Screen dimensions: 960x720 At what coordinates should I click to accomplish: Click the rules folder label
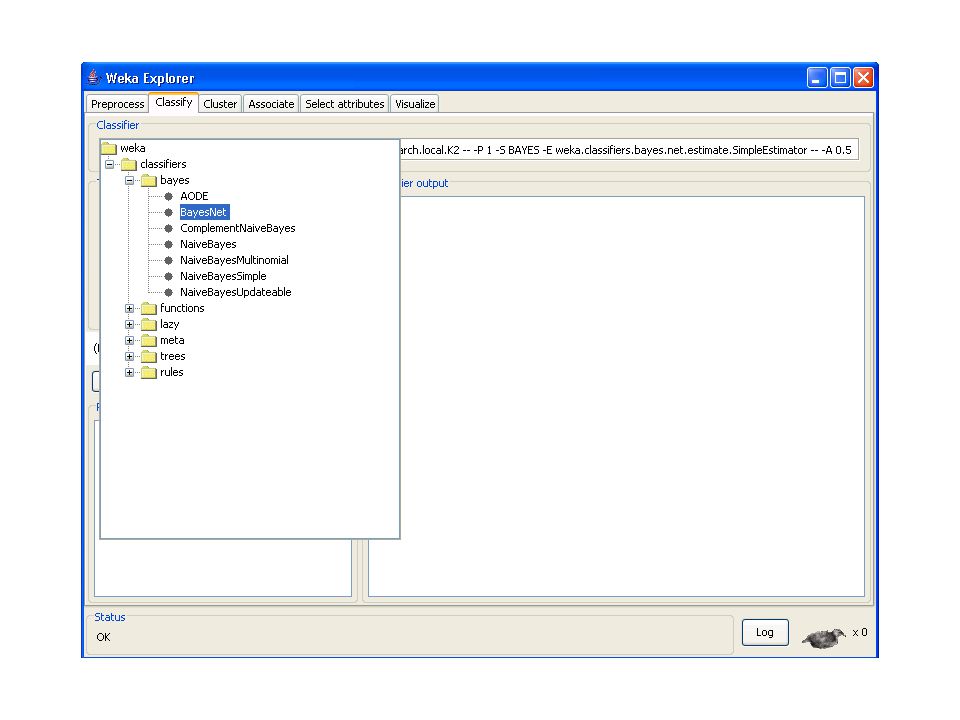[x=171, y=372]
